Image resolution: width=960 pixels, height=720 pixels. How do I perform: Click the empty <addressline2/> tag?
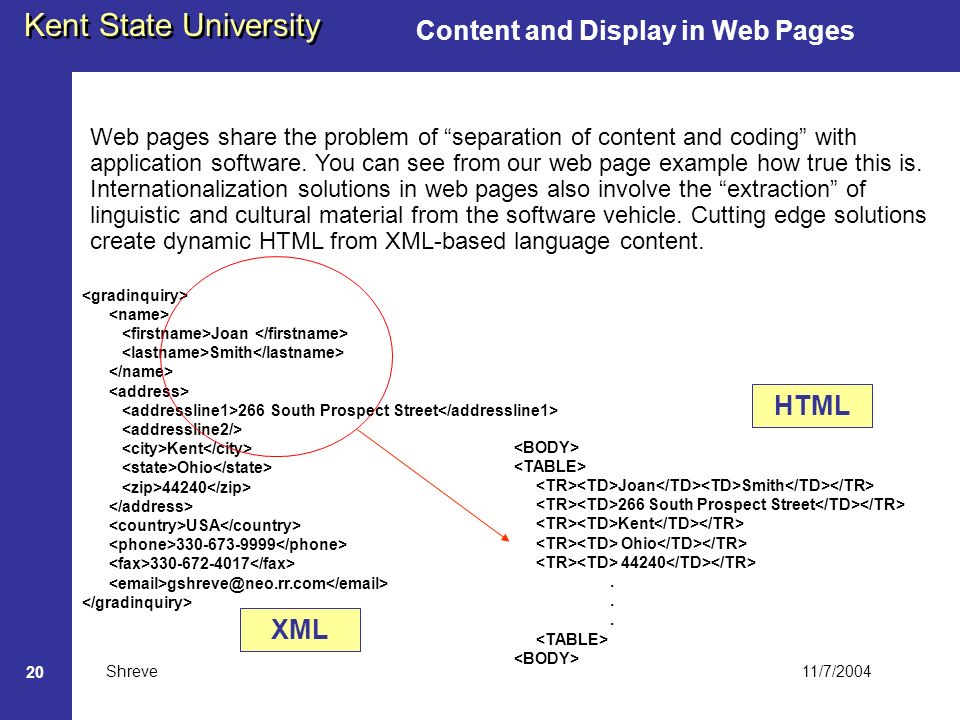pos(182,430)
